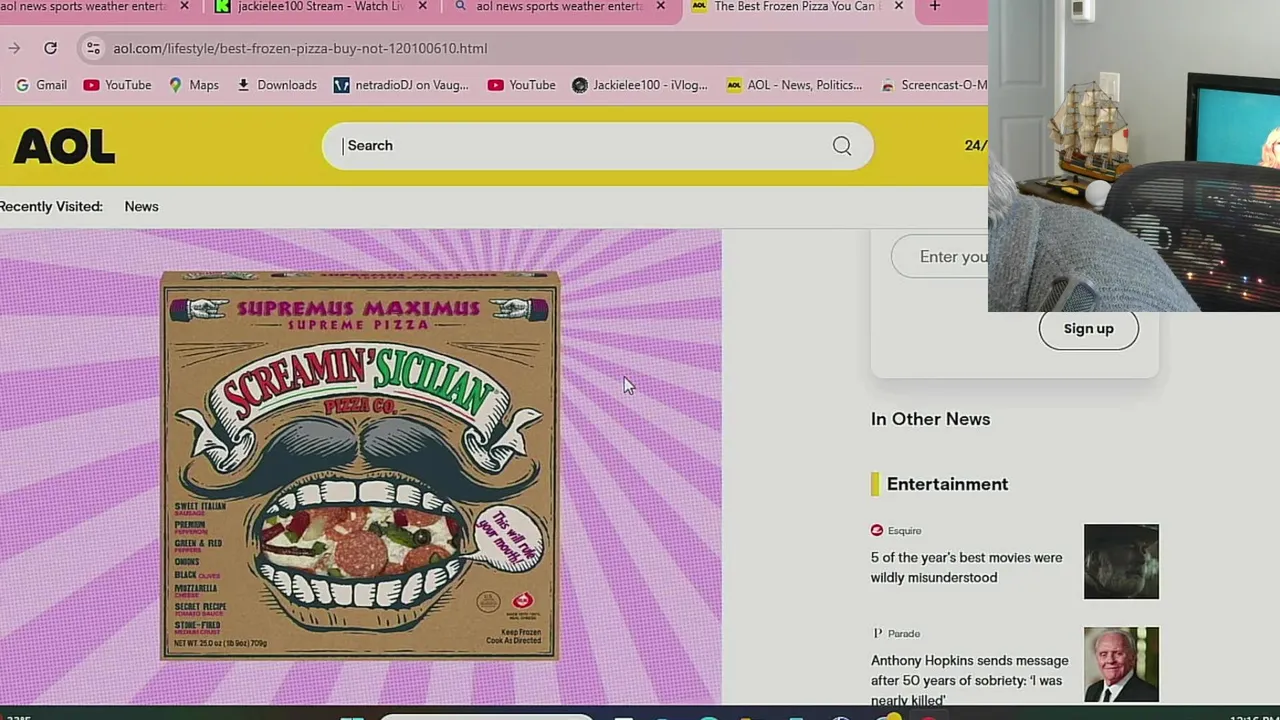Click the 'Recently Visited:' label
The height and width of the screenshot is (720, 1280).
click(51, 206)
